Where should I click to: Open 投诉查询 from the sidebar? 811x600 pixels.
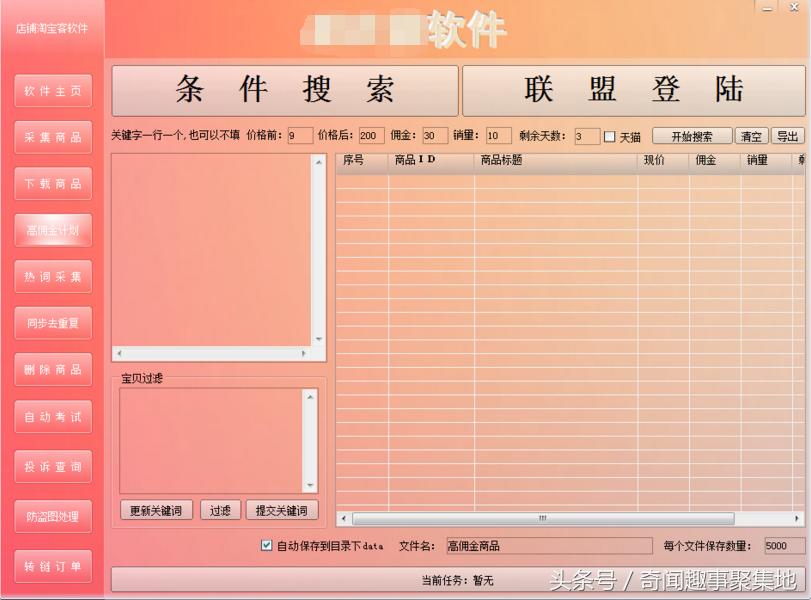(52, 466)
